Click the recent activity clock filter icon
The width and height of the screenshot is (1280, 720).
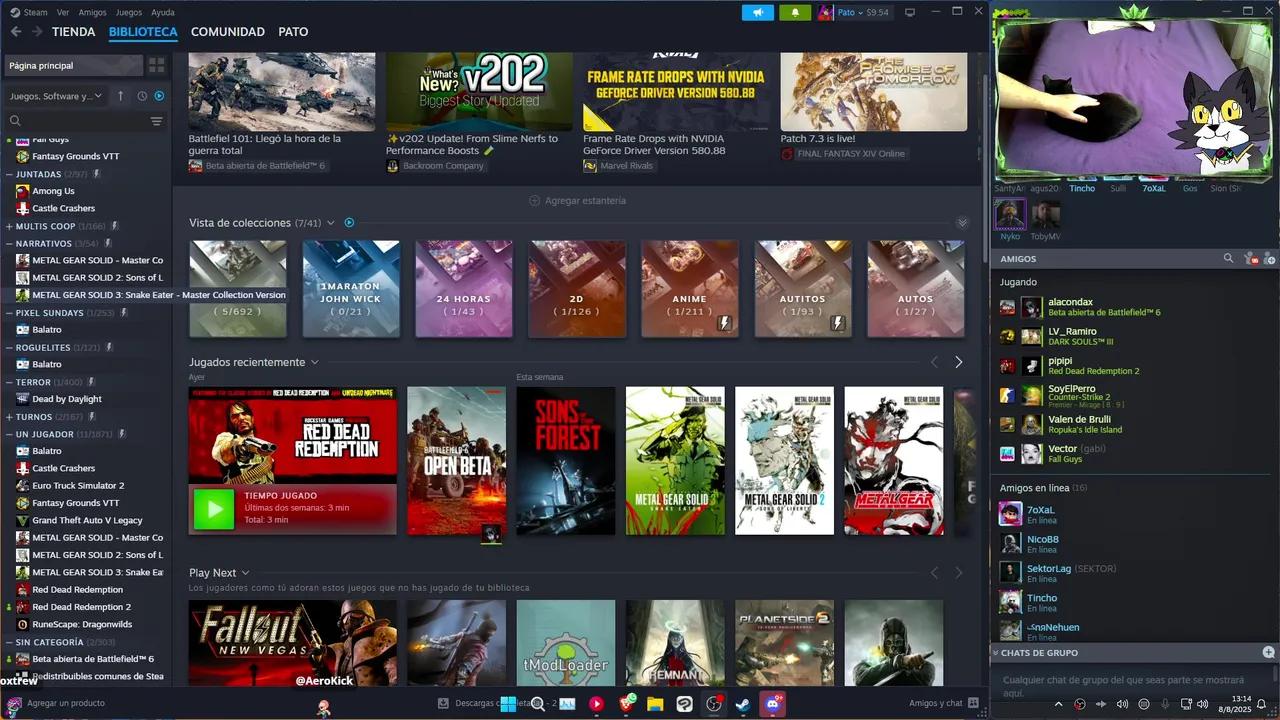[142, 96]
